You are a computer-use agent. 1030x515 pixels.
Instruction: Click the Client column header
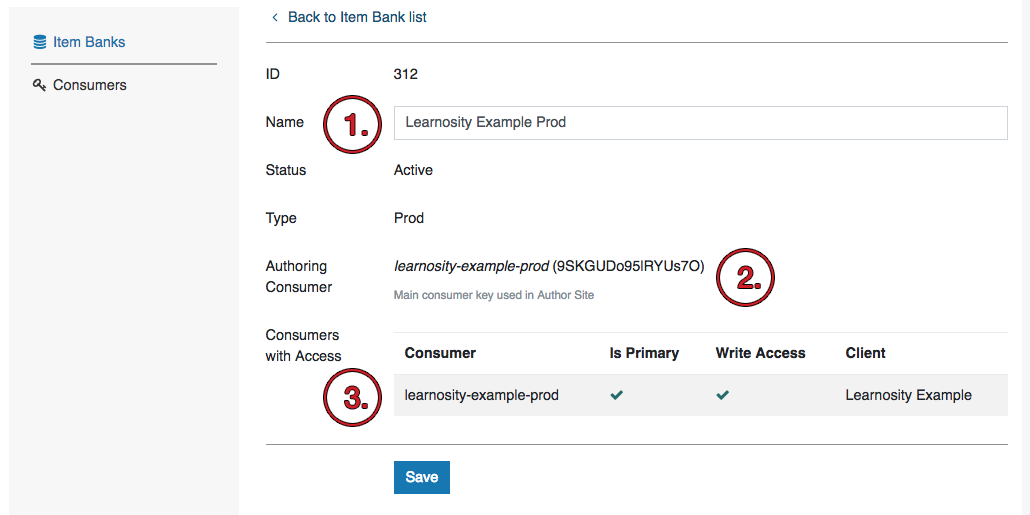tap(865, 353)
